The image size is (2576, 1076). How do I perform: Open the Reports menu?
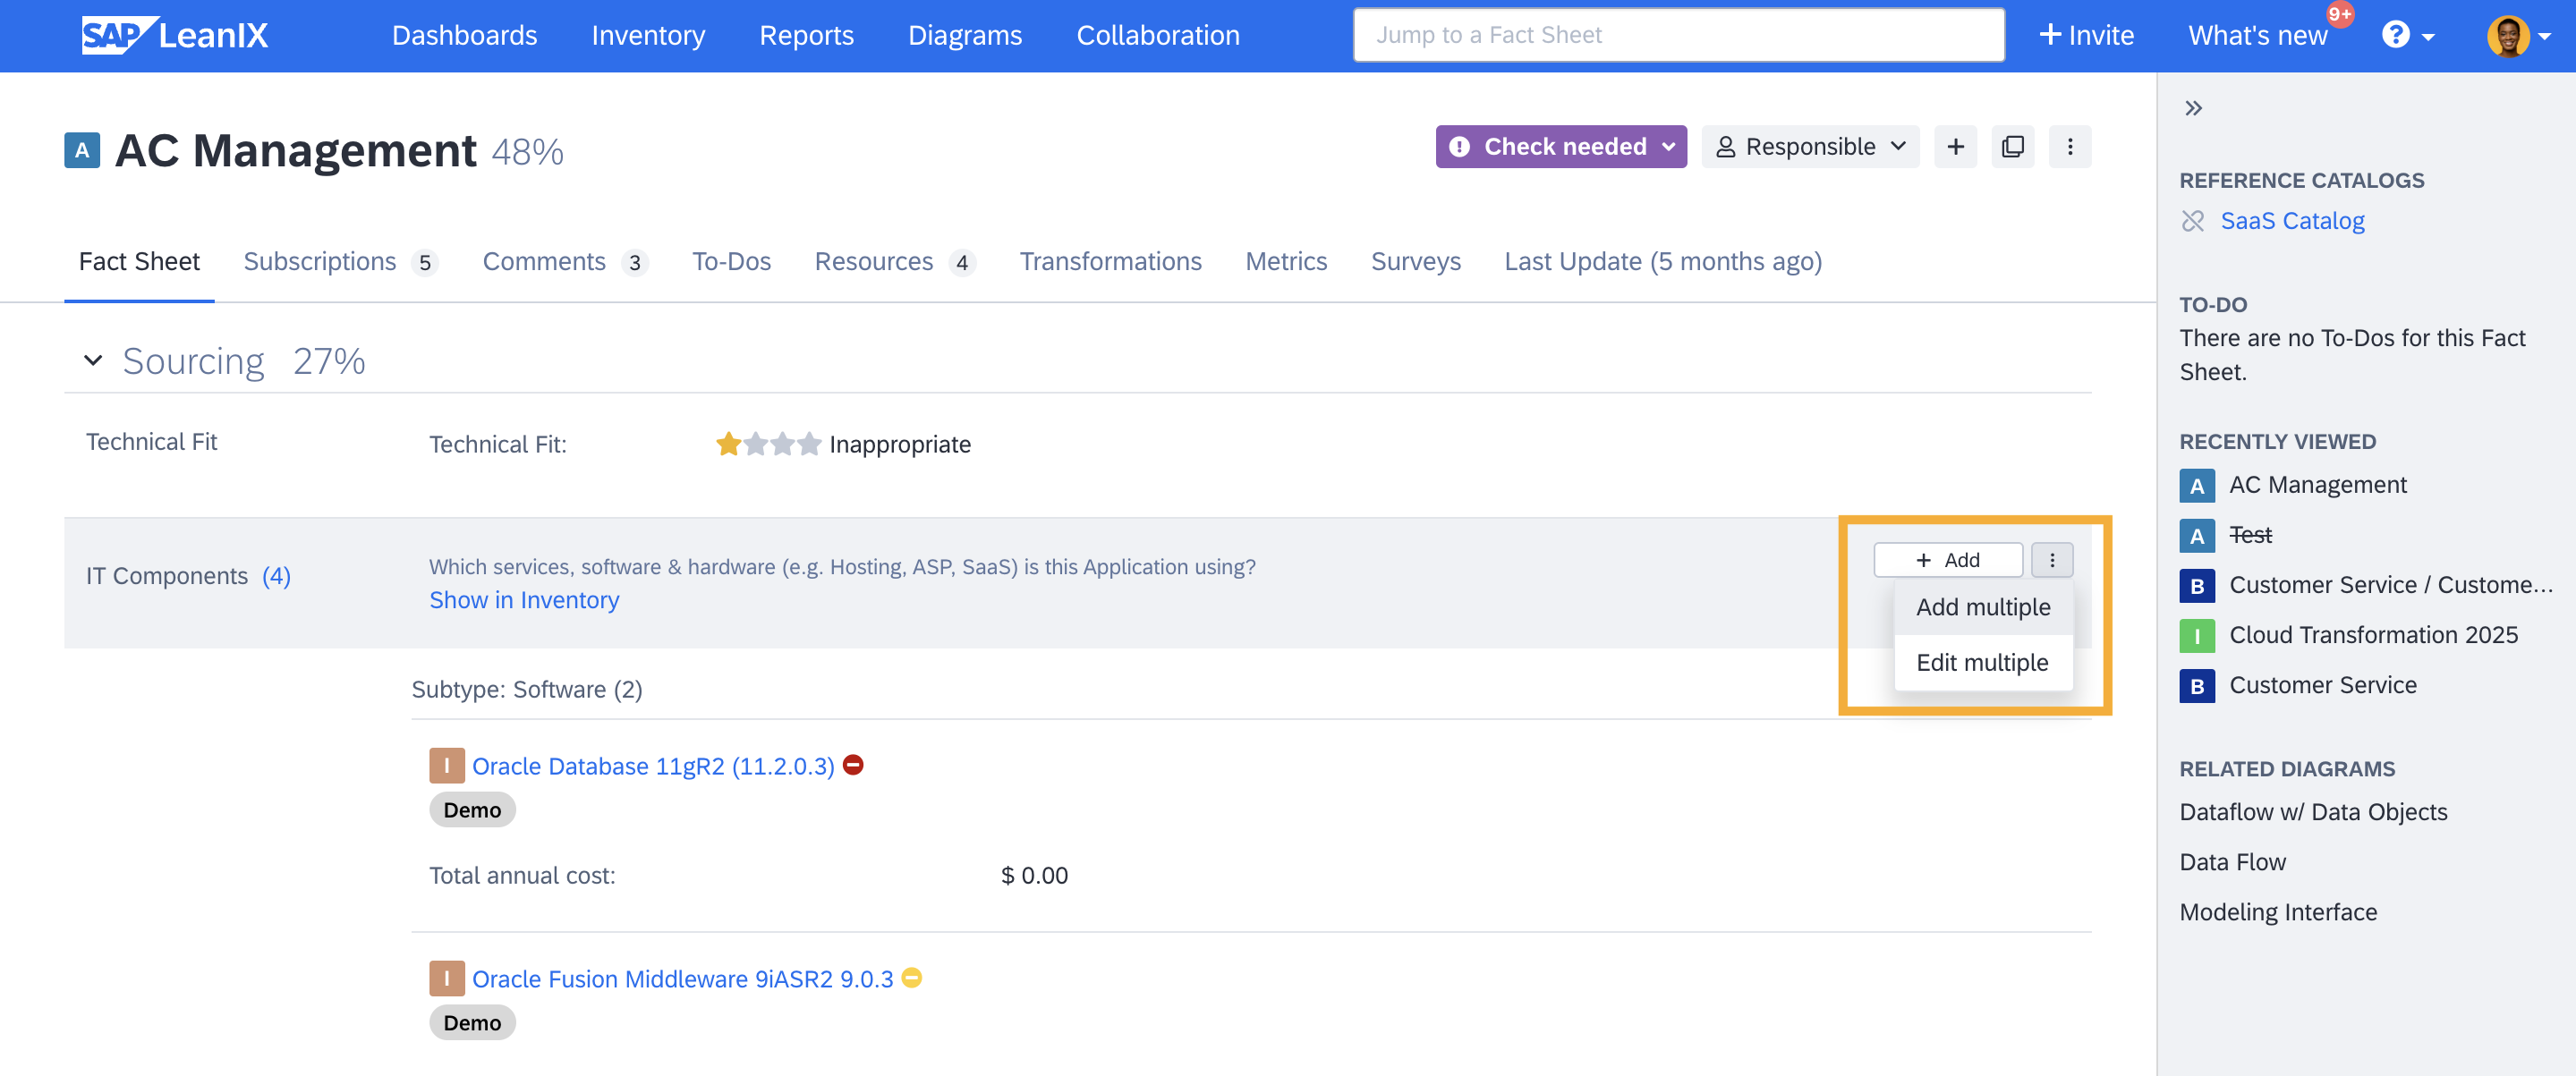coord(806,35)
